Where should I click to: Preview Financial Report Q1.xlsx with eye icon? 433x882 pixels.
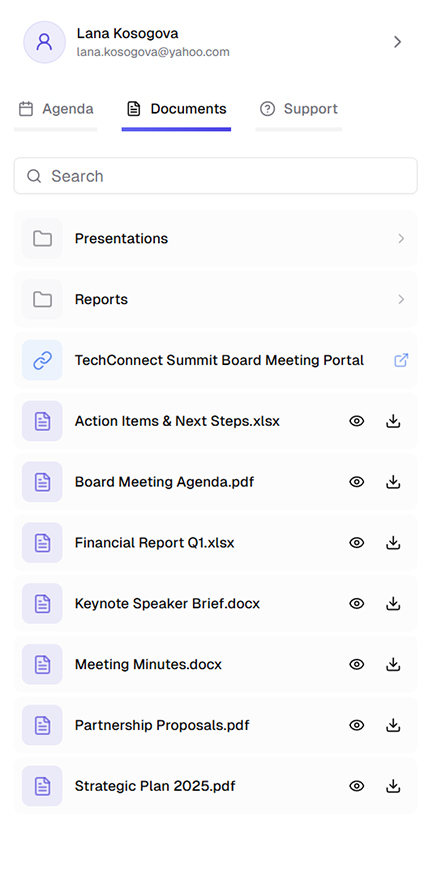357,542
